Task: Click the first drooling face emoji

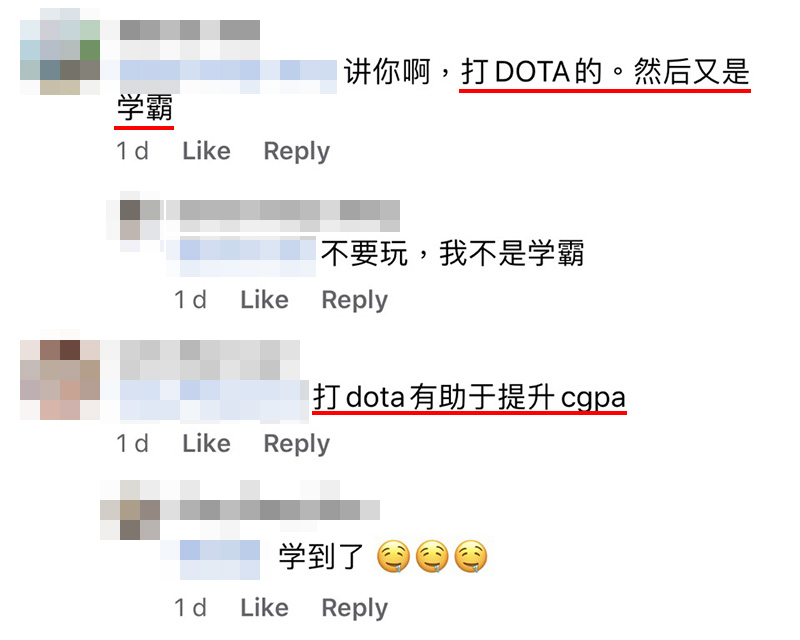Action: click(x=393, y=556)
